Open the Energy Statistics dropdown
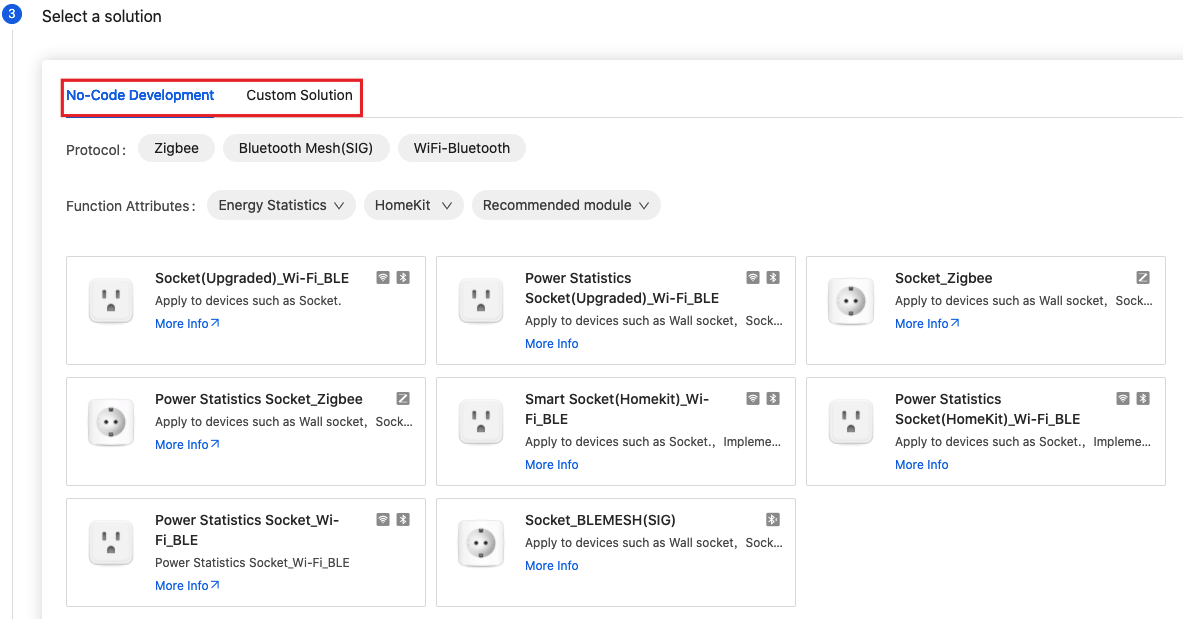This screenshot has height=619, width=1183. [281, 204]
